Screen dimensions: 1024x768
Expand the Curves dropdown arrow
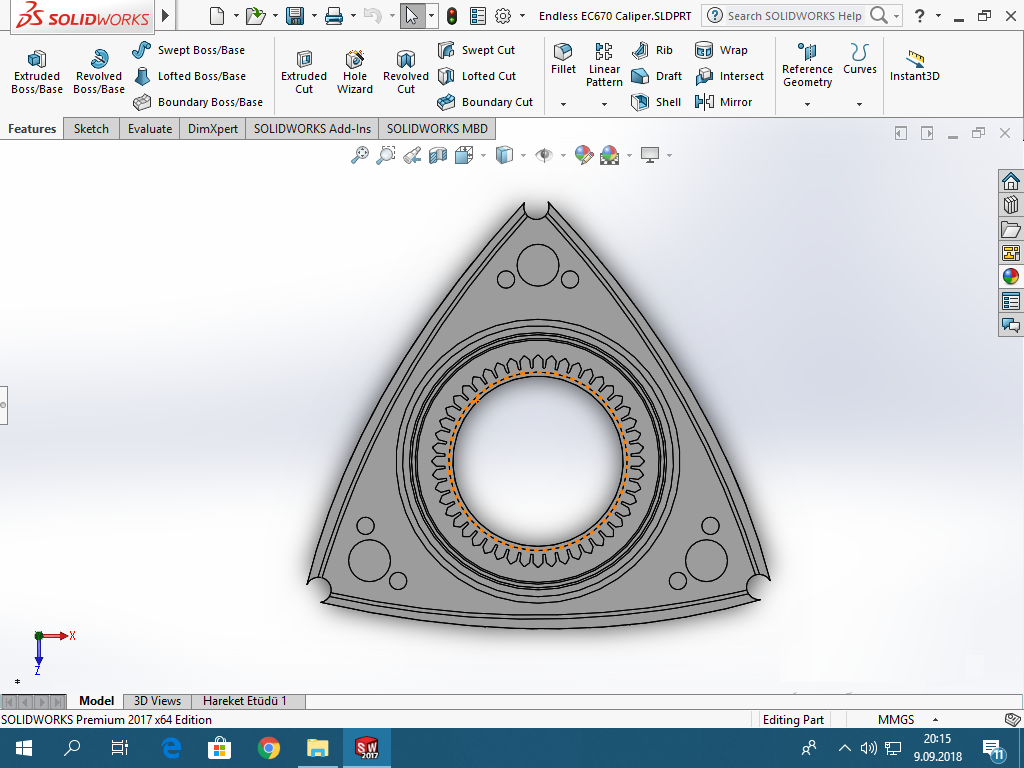click(859, 104)
